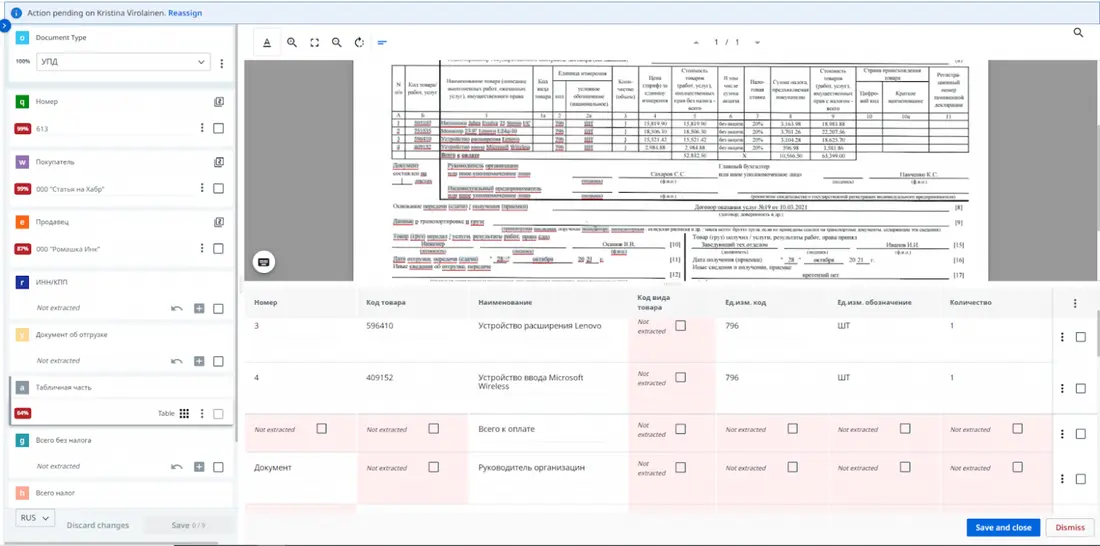
Task: Open the Номер field link icon
Action: point(218,102)
